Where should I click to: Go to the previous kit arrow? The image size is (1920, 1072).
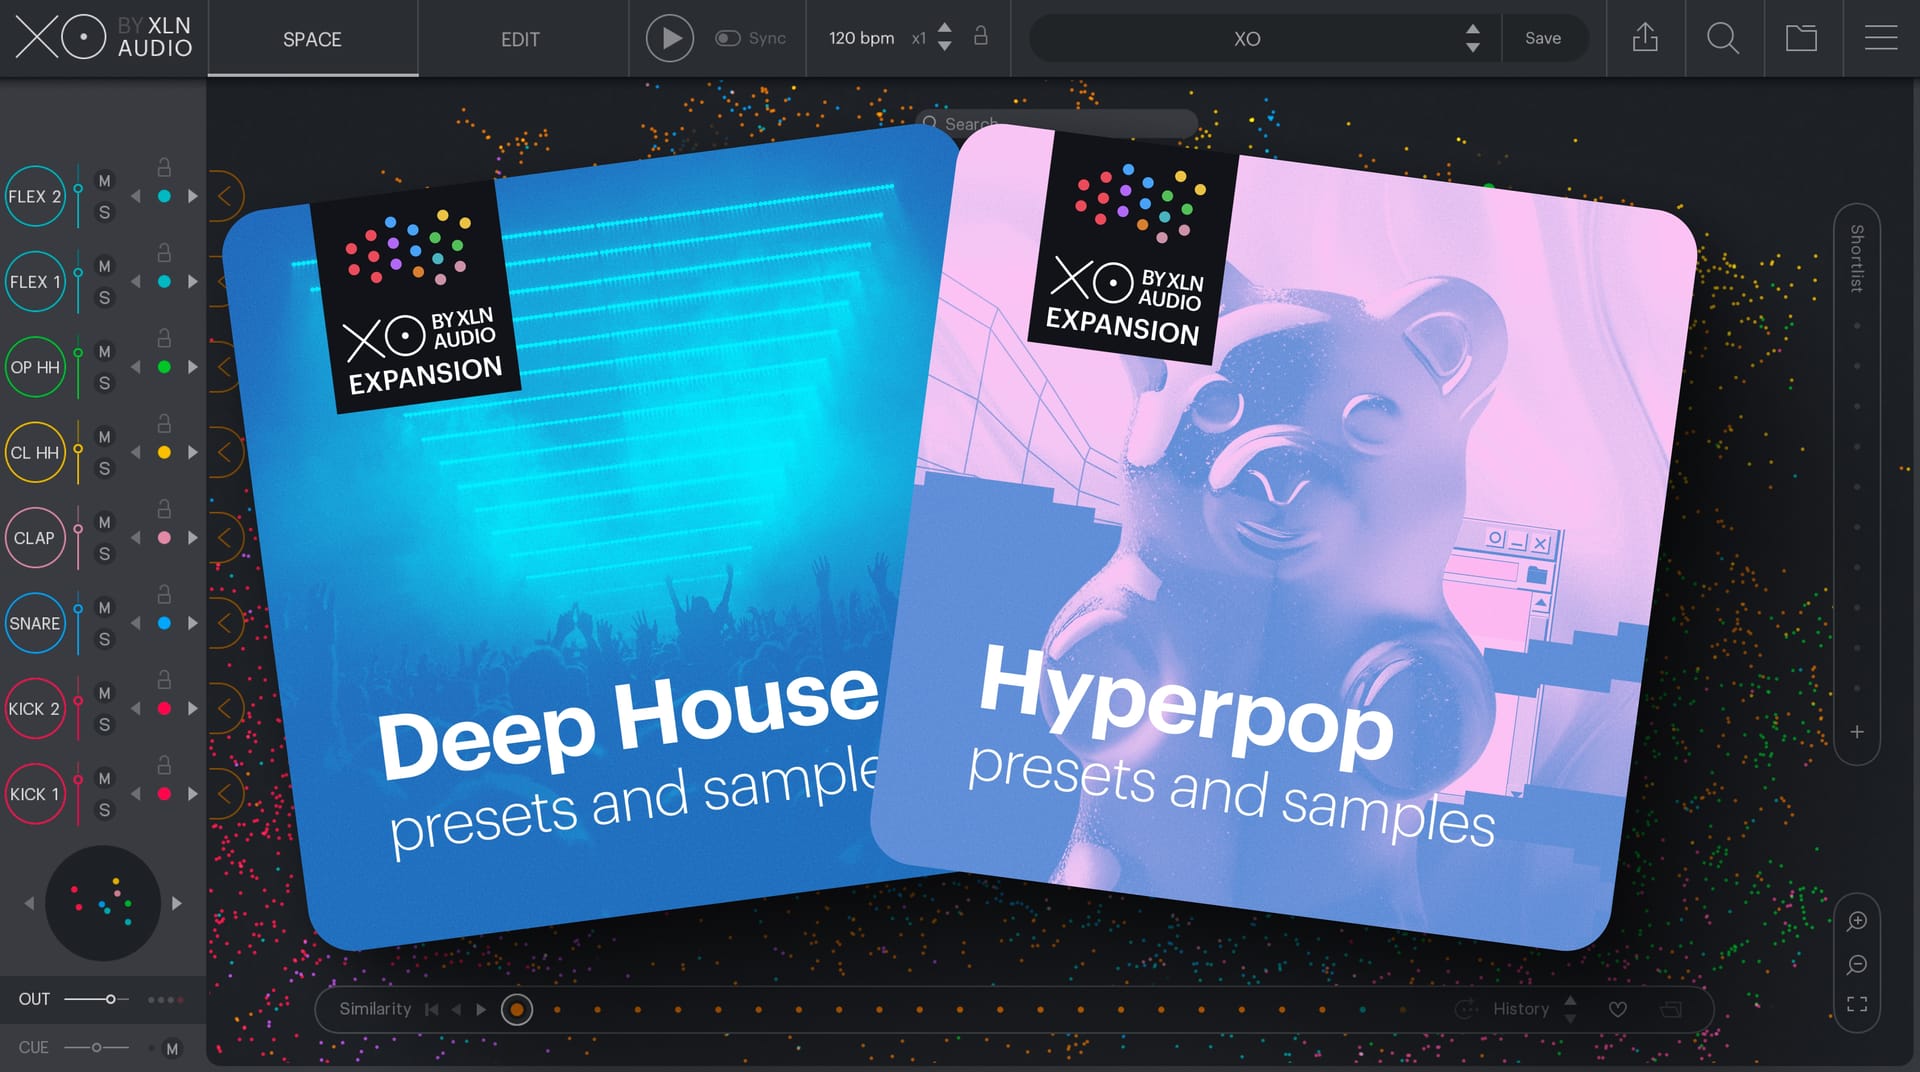tap(29, 903)
